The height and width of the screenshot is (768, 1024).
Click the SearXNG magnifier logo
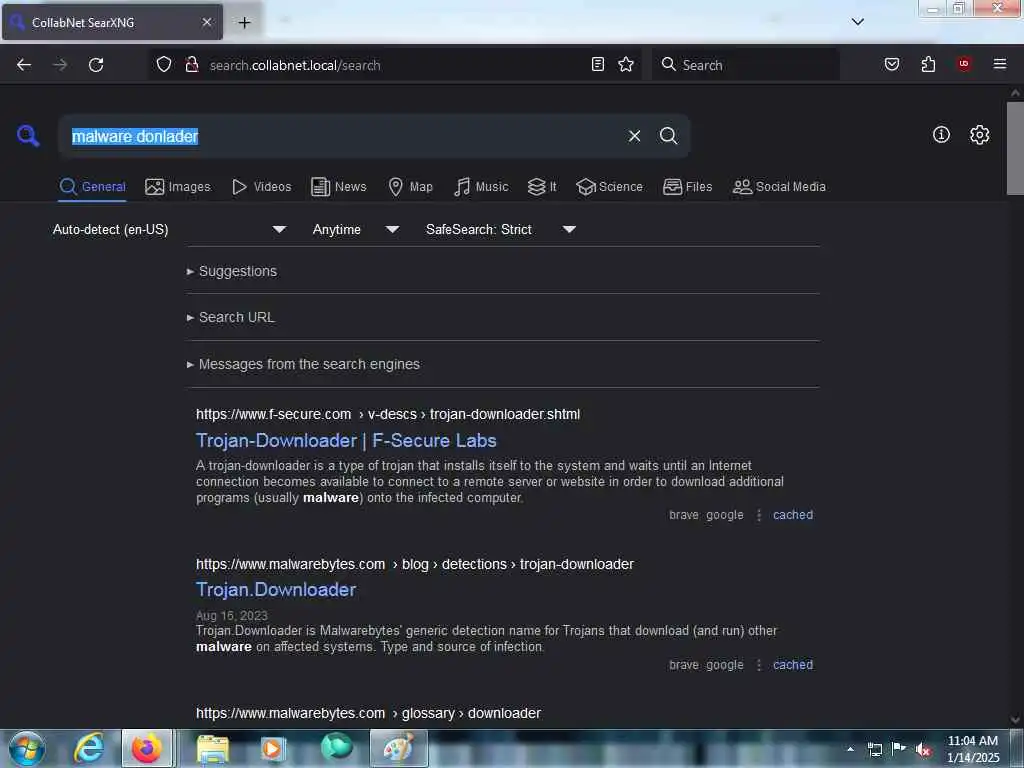[28, 136]
